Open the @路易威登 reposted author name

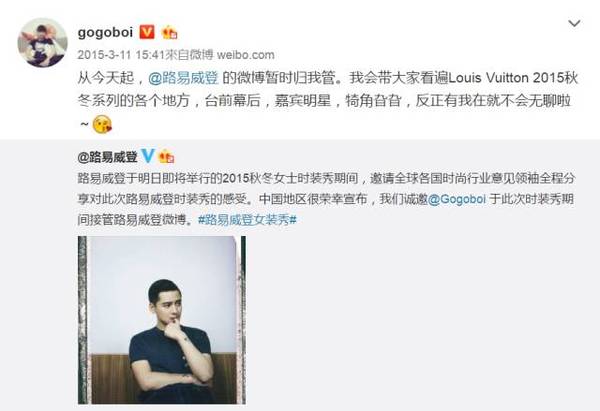[x=108, y=157]
